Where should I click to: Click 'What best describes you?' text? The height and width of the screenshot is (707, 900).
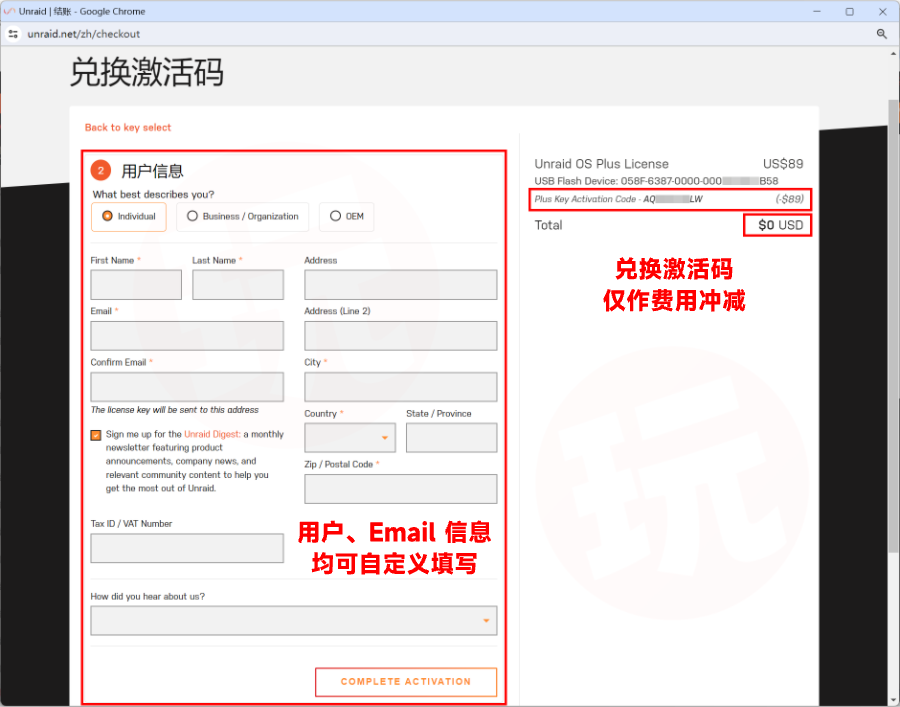pyautogui.click(x=153, y=195)
